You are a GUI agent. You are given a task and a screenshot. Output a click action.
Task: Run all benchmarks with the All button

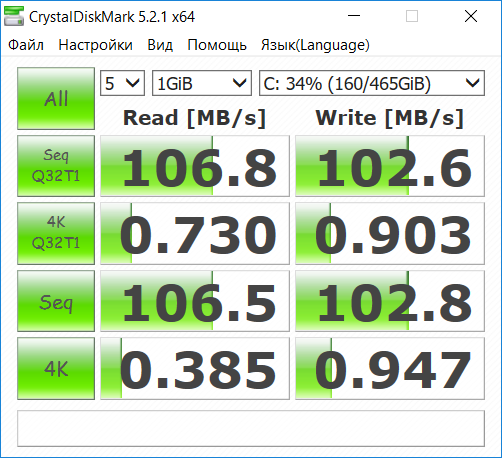click(56, 98)
